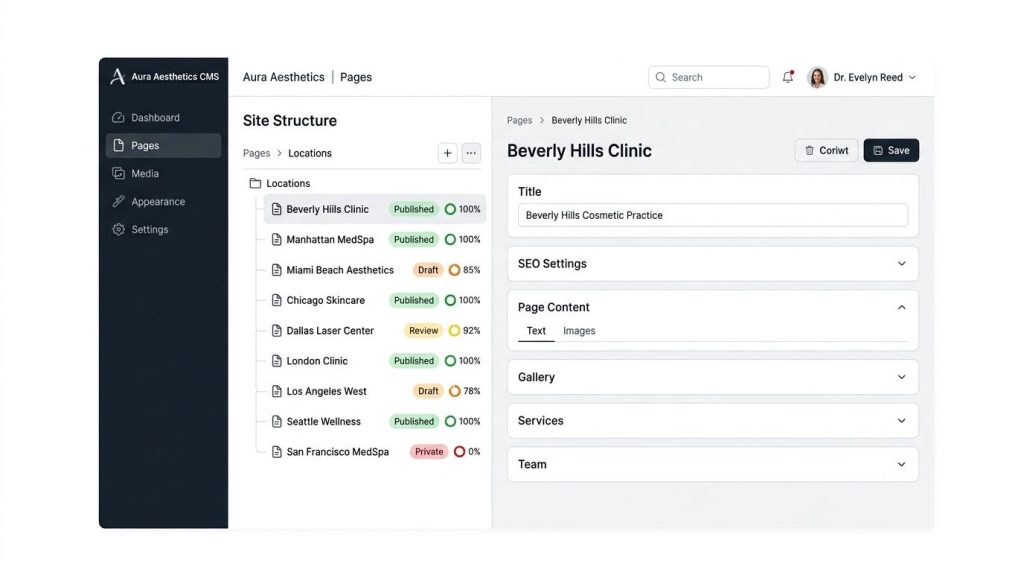Click Private badge on San Francisco MedSpa

(429, 452)
